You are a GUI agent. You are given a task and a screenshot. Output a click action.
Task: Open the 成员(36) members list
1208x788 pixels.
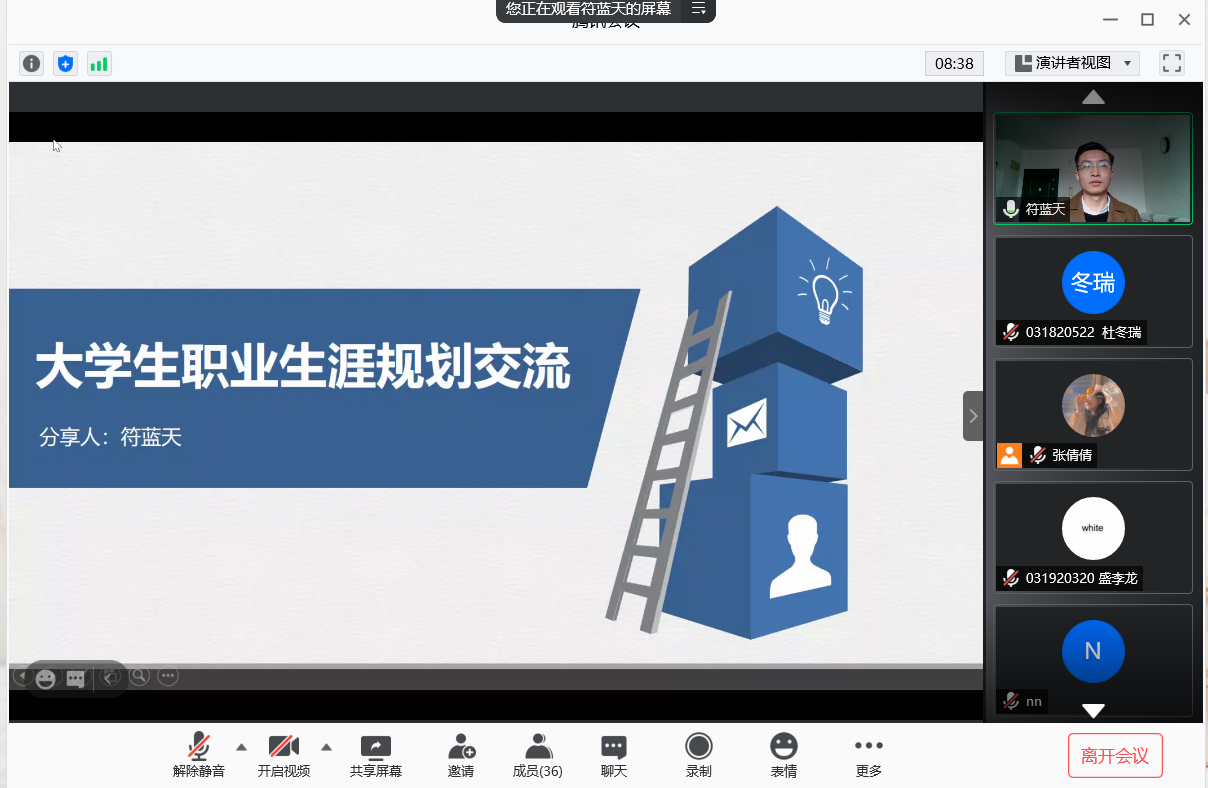537,755
